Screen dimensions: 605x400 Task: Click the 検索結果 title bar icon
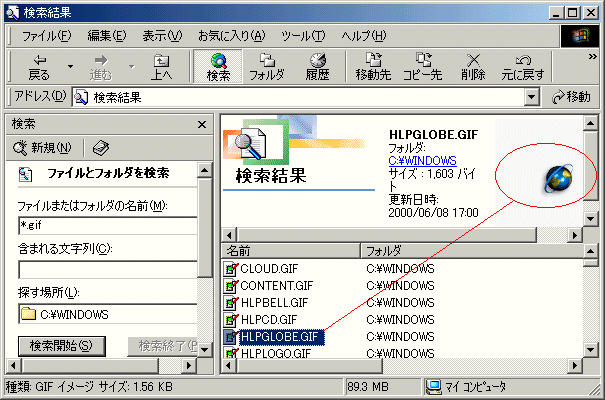(x=13, y=13)
